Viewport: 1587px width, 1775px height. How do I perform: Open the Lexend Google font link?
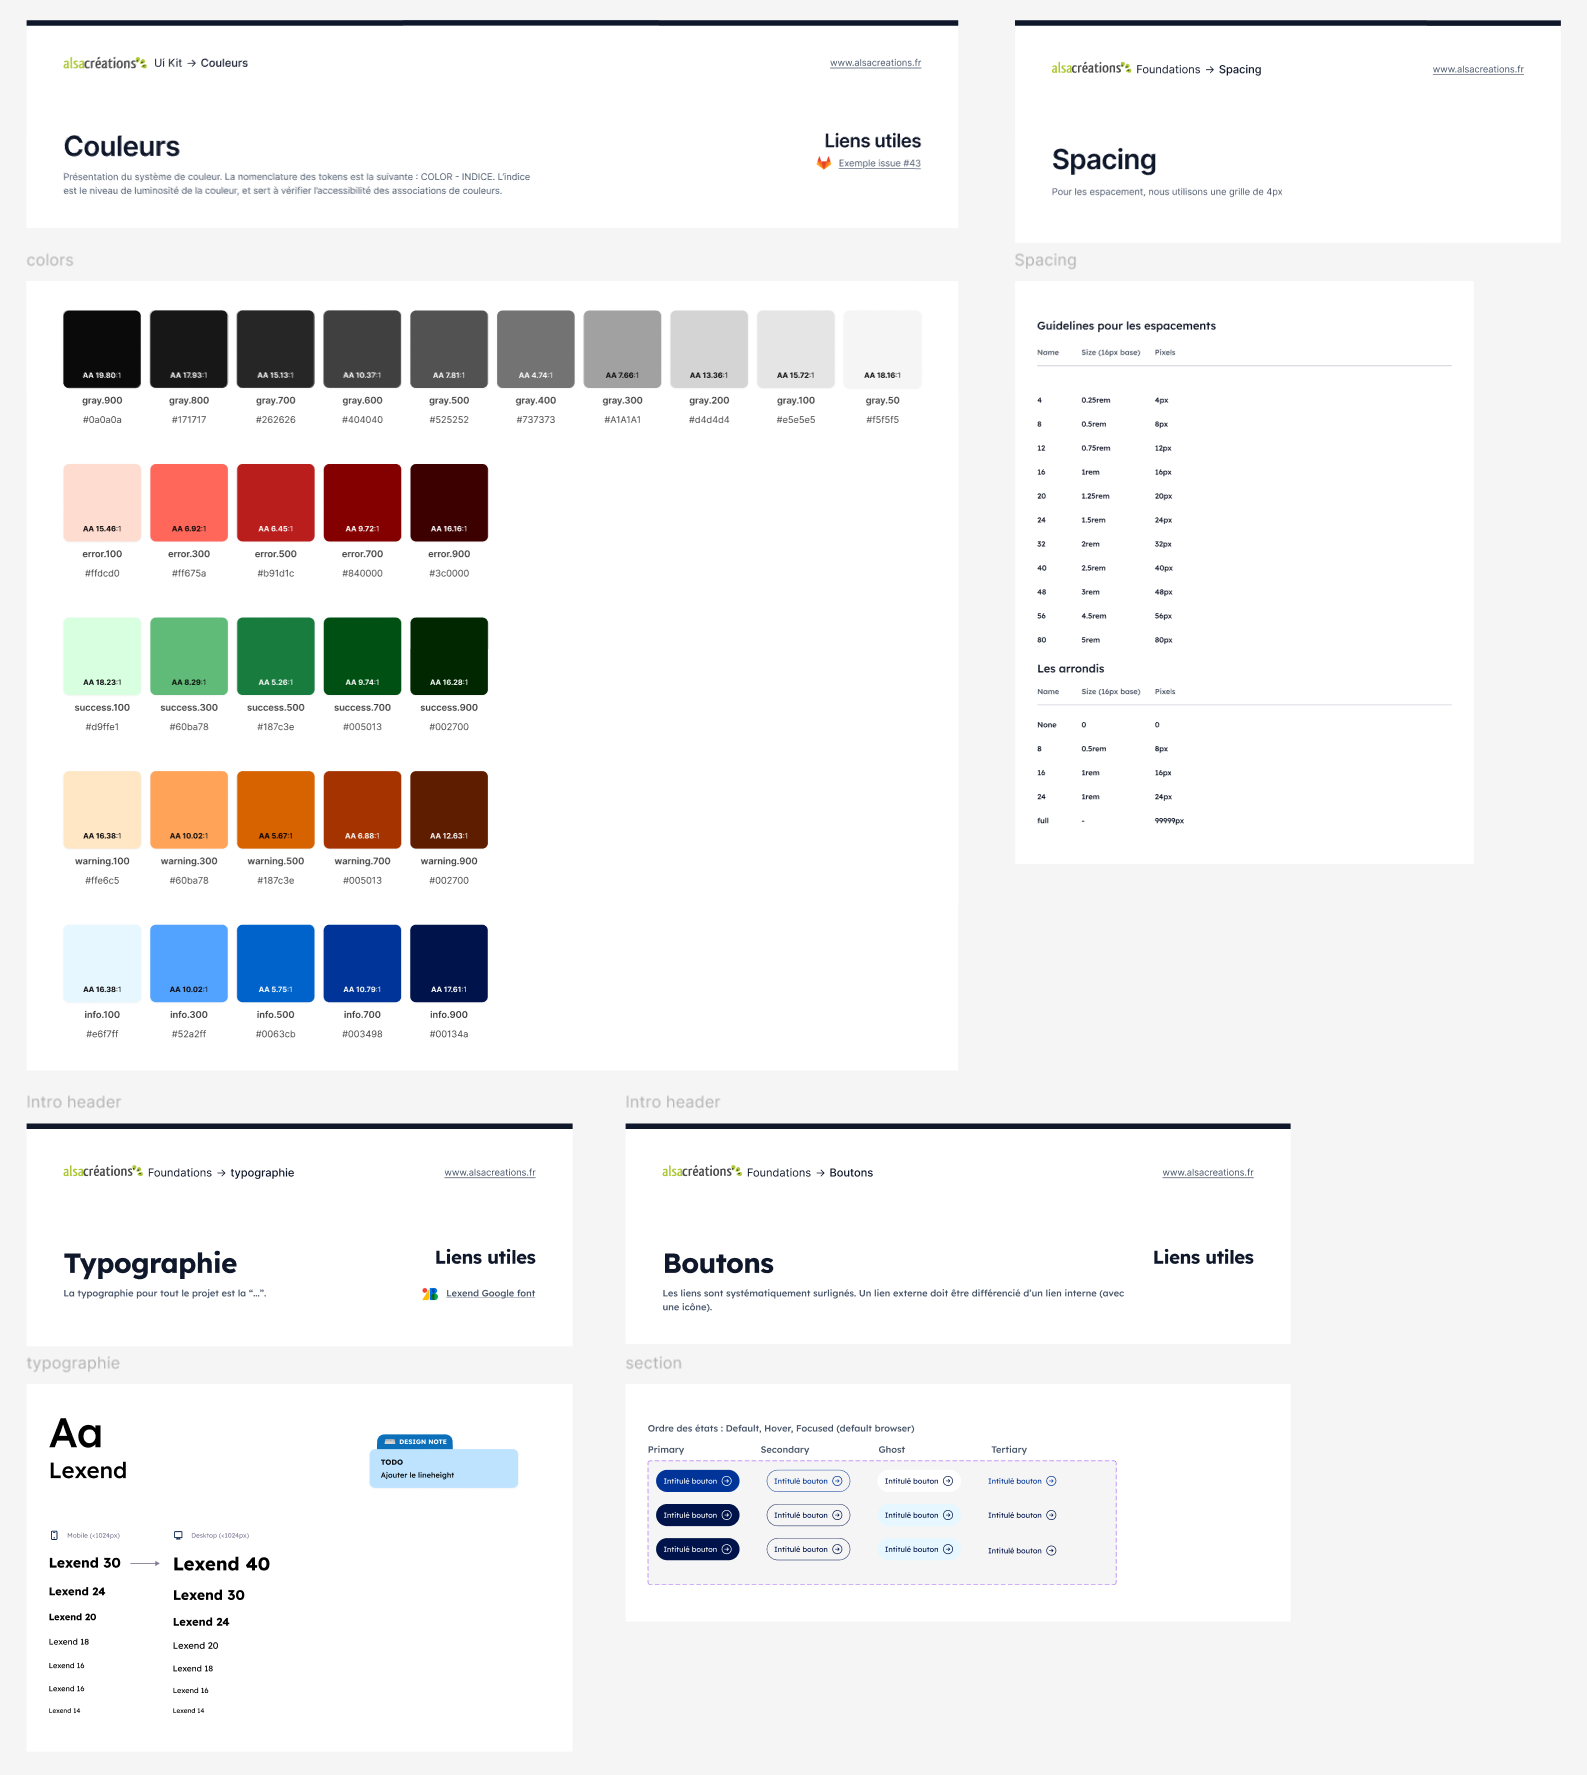point(490,1293)
